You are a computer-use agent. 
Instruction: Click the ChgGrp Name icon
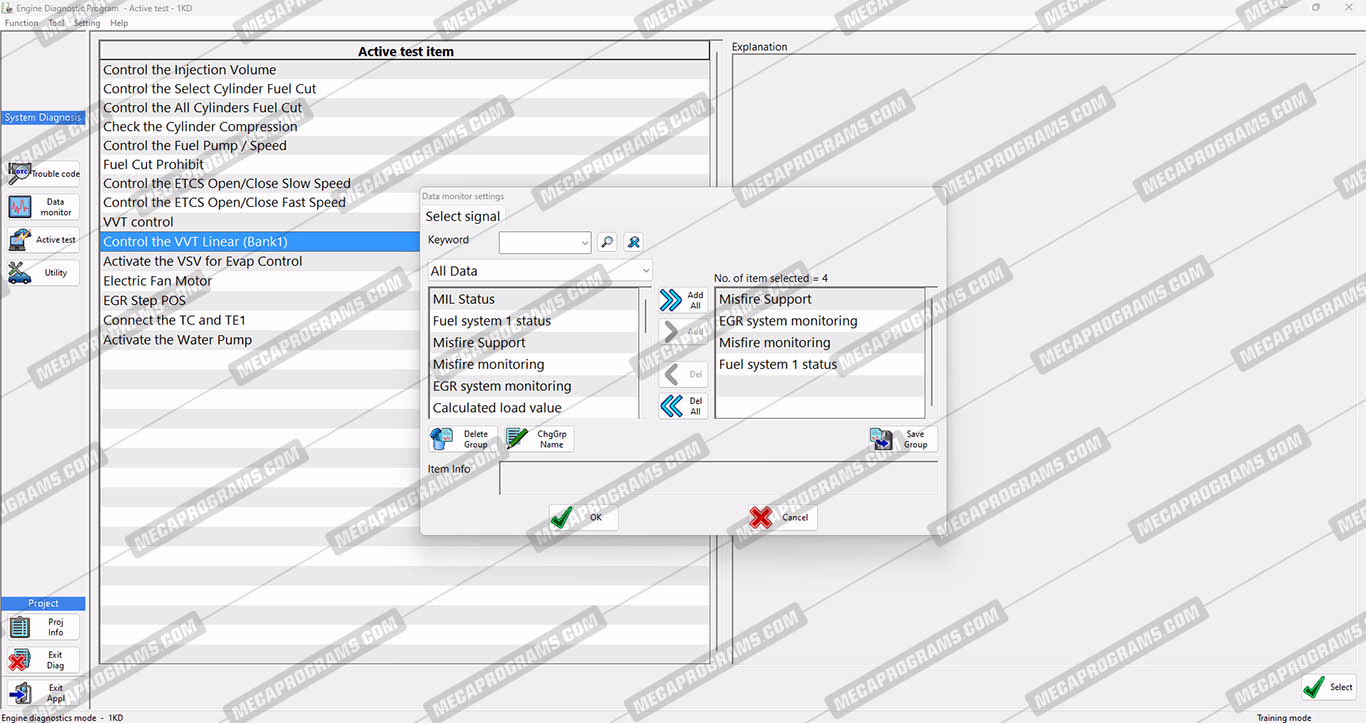(538, 440)
